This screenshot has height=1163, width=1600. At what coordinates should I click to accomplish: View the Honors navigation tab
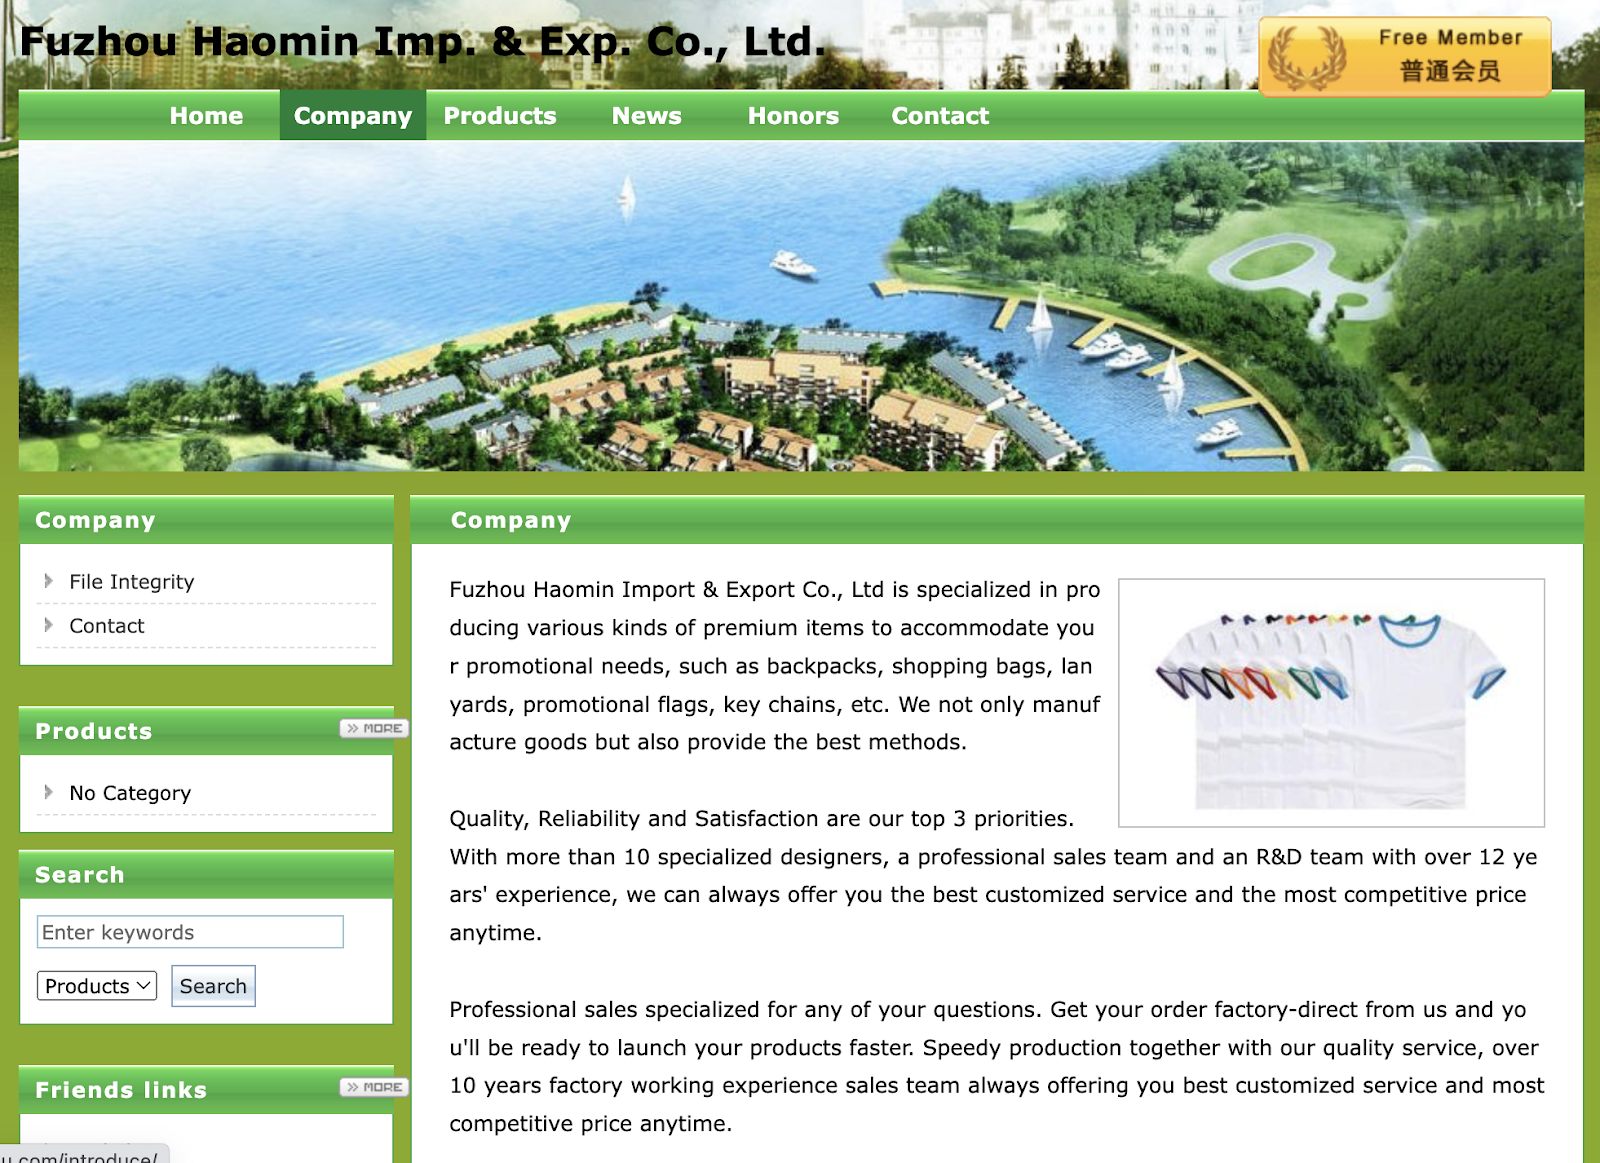(x=793, y=116)
